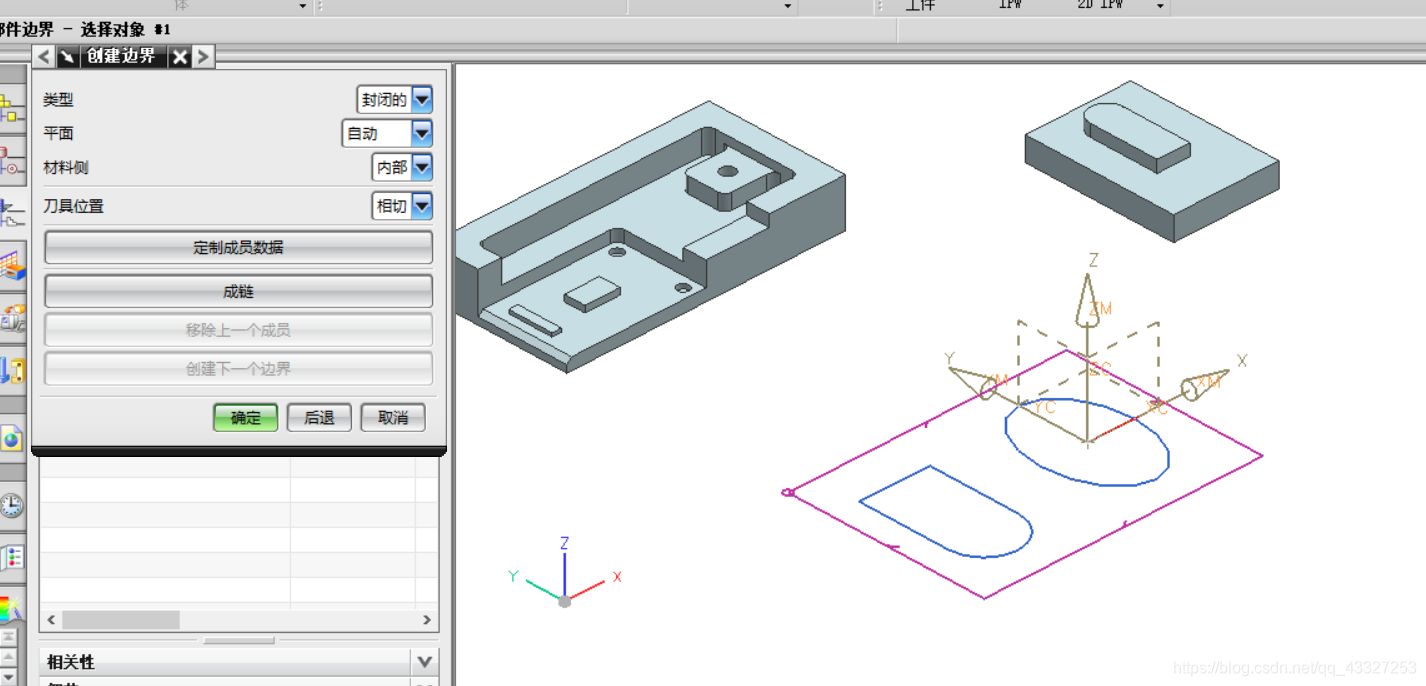The width and height of the screenshot is (1426, 686).
Task: Open the Roles list sidebar tab
Action: pos(12,557)
